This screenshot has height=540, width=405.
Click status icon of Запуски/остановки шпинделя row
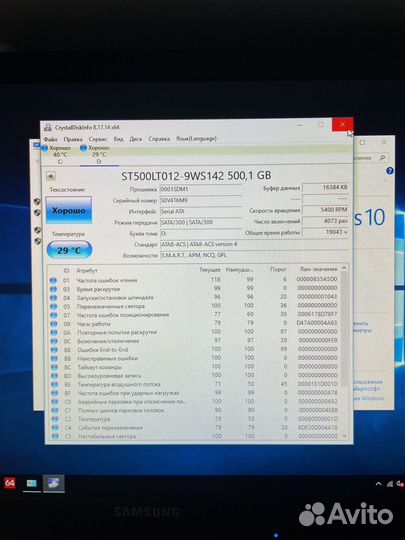pos(53,298)
